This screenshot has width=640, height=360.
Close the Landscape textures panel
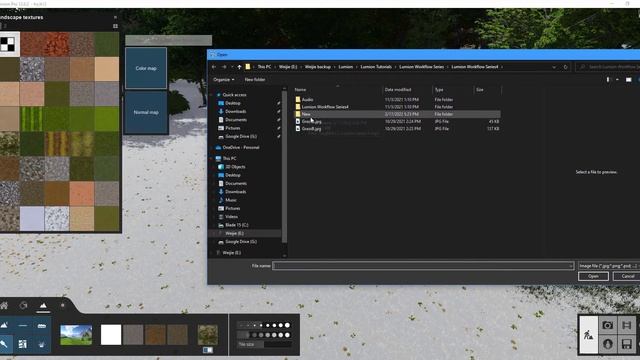(x=116, y=17)
